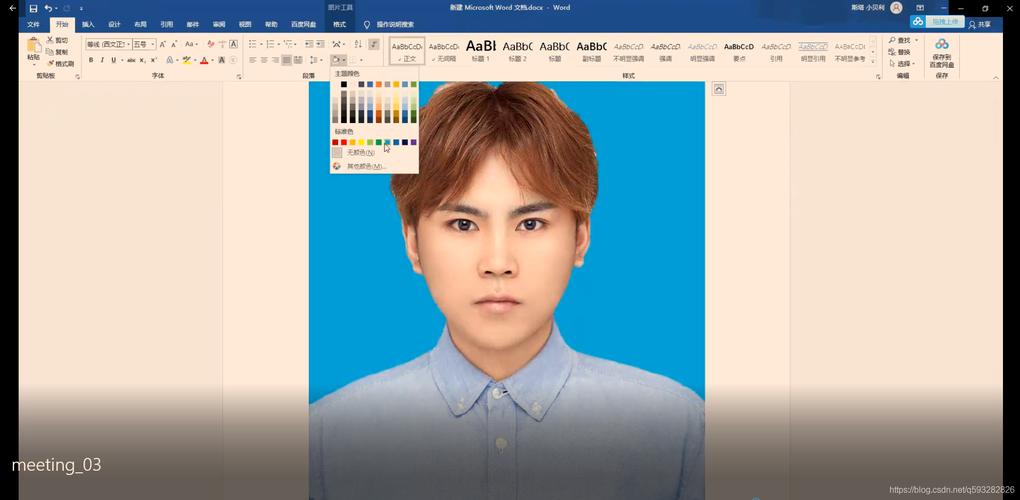Viewport: 1020px width, 500px height.
Task: Click the sort A-Z icon in paragraph group
Action: (358, 44)
